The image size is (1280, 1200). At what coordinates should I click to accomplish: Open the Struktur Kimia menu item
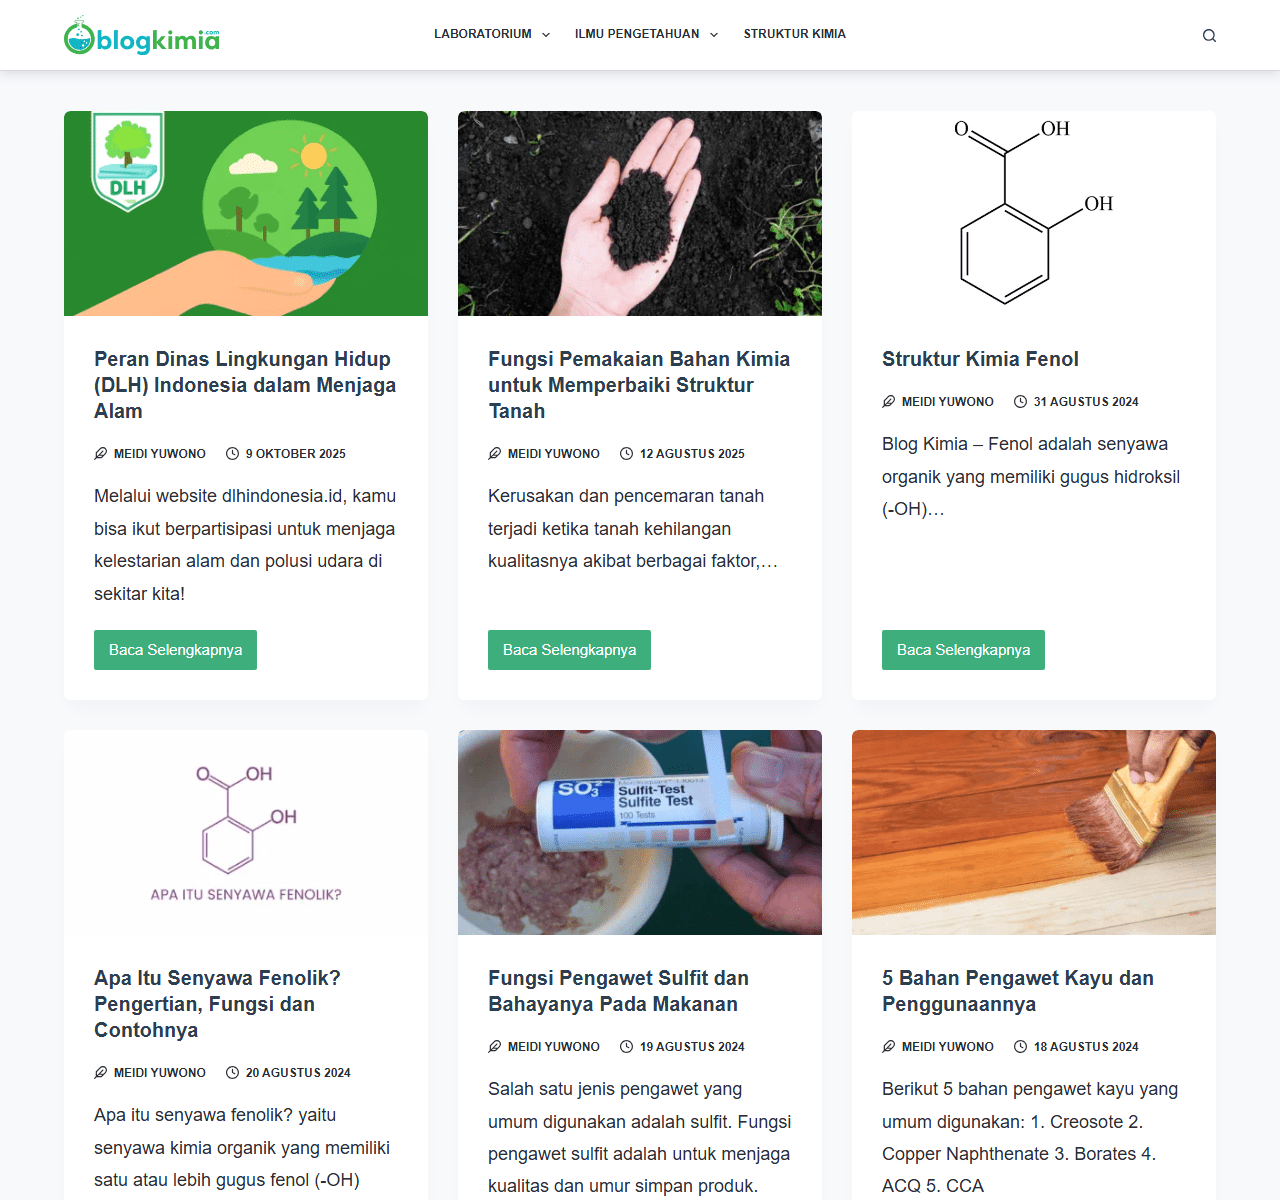[795, 34]
